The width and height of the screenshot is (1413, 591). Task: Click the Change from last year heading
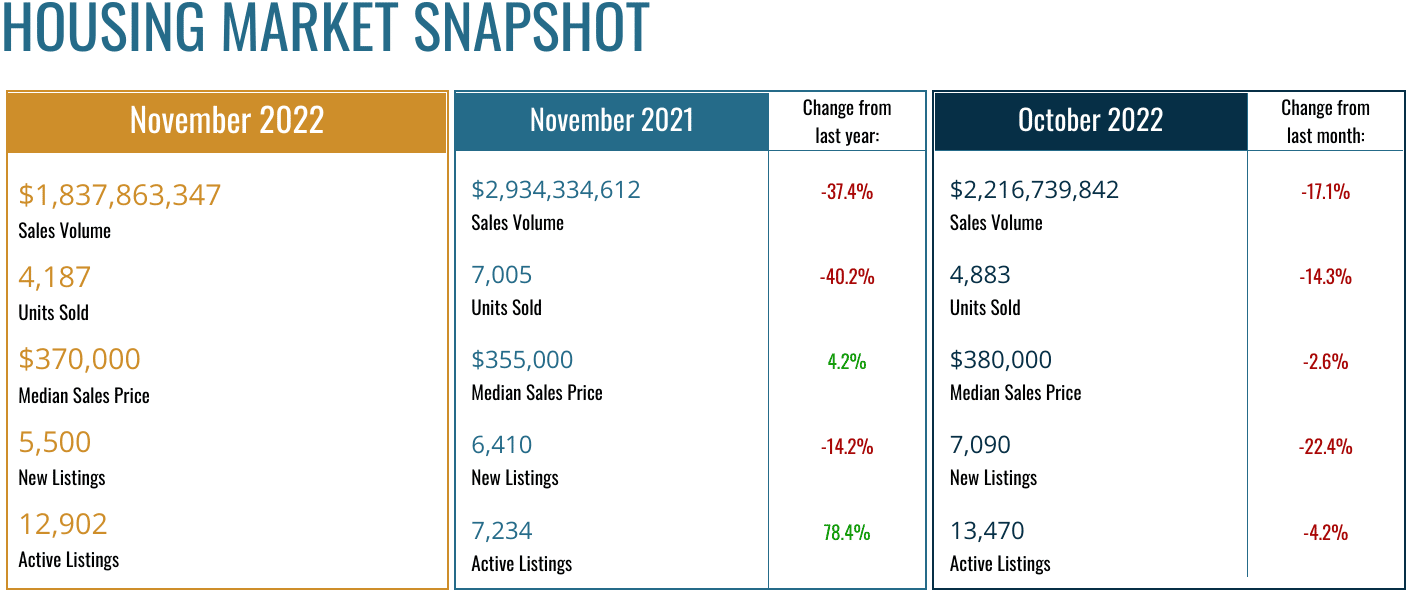tap(847, 121)
